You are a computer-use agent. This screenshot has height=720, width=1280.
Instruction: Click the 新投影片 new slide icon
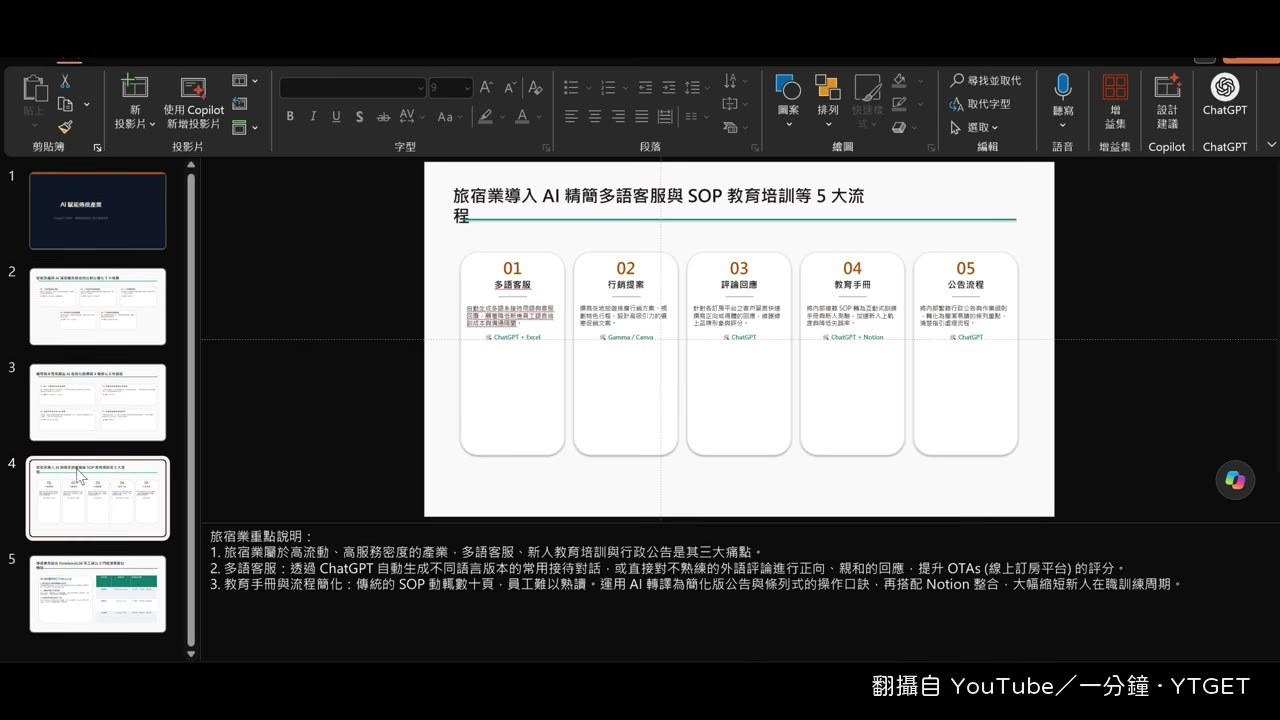tap(135, 87)
